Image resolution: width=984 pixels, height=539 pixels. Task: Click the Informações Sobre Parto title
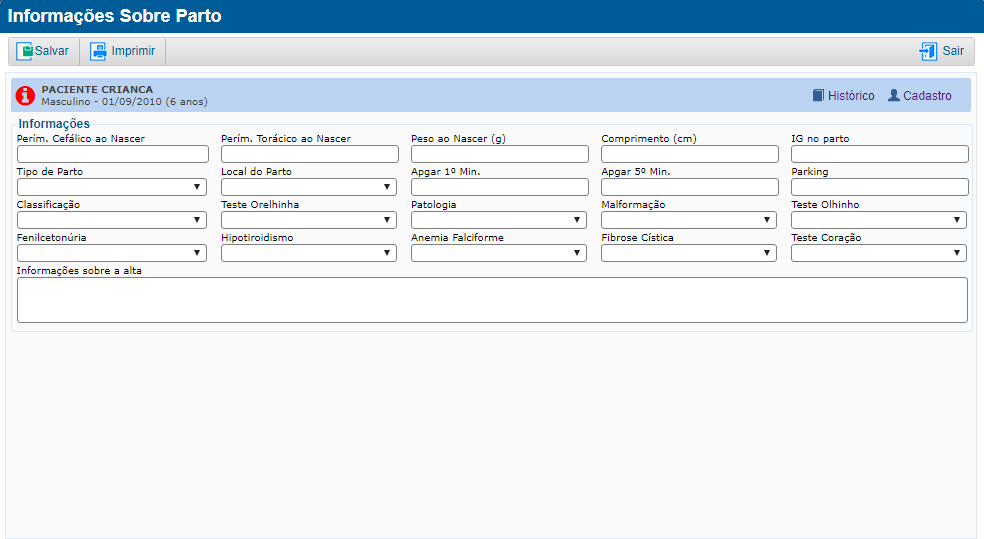tap(114, 16)
